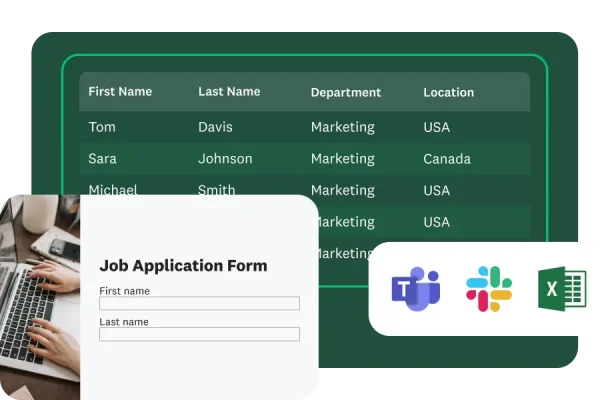Click the Microsoft Teams icon
Image resolution: width=610 pixels, height=400 pixels.
pyautogui.click(x=415, y=289)
